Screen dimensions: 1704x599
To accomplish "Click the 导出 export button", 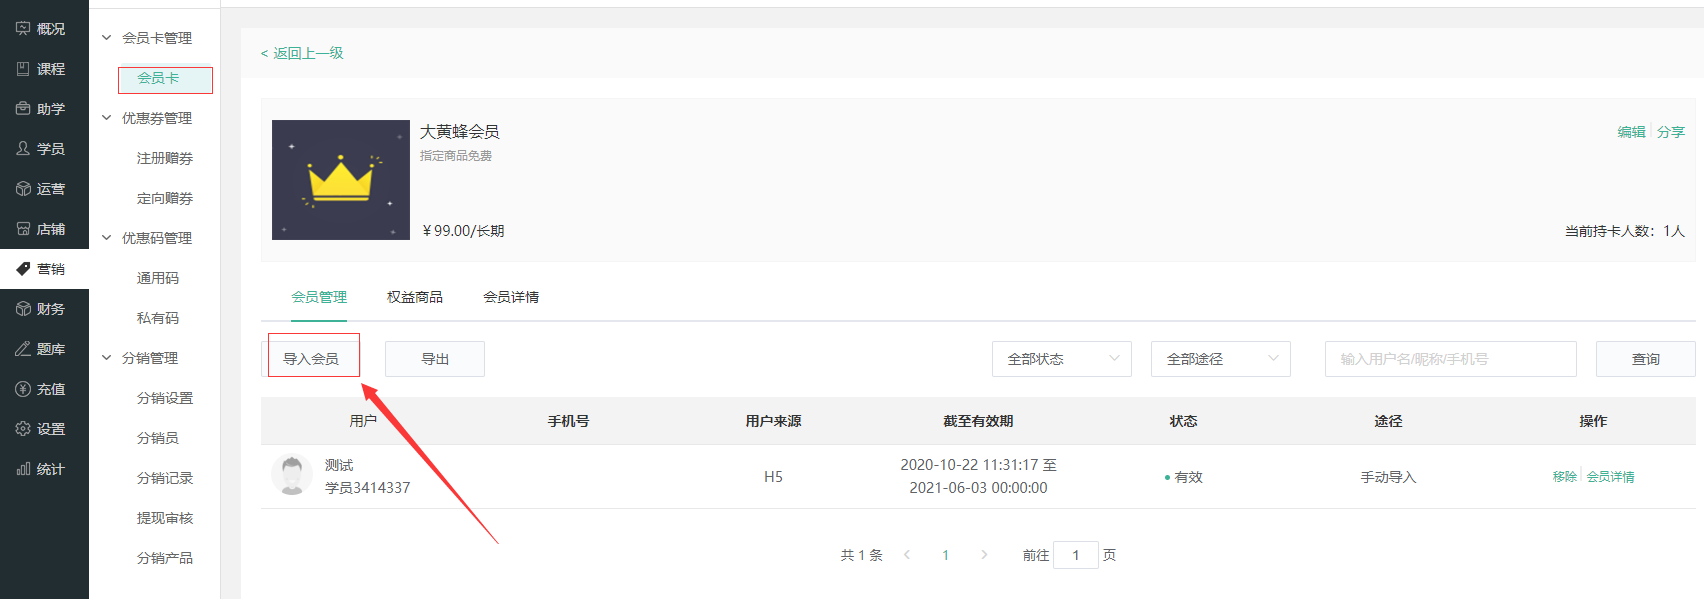I will click(x=435, y=359).
